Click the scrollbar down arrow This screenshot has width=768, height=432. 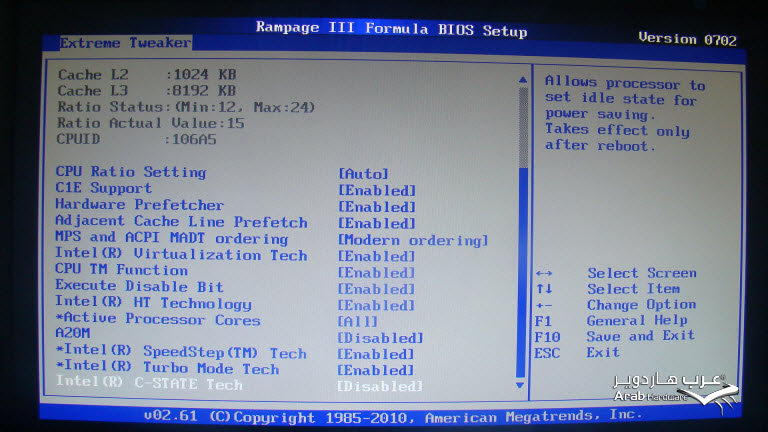pos(520,385)
